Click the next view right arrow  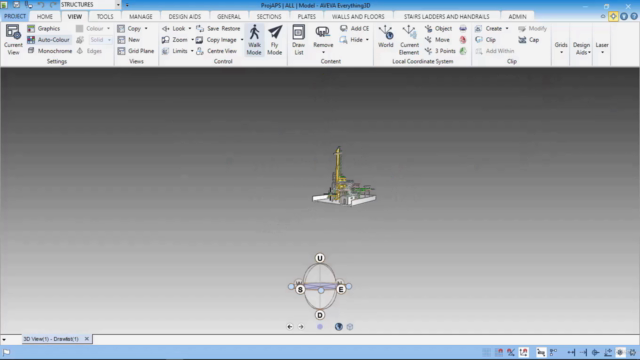pyautogui.click(x=301, y=327)
